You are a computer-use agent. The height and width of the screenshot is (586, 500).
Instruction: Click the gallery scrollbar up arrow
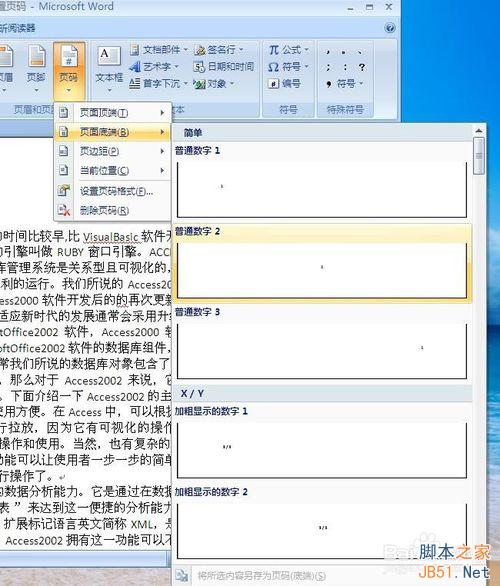[479, 131]
